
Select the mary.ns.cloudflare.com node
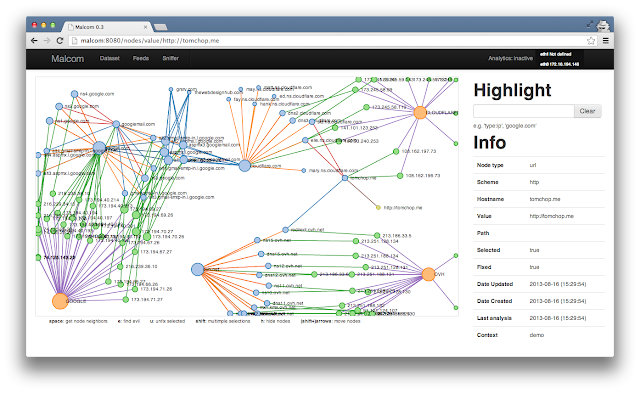[x=304, y=171]
